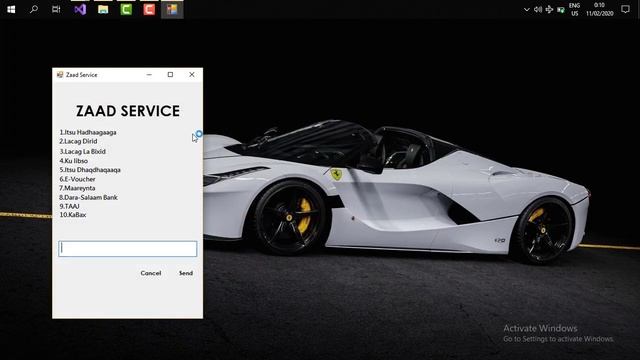Select the '1.Itsu Hadhaagaaga' option text
The width and height of the screenshot is (640, 360).
click(88, 132)
